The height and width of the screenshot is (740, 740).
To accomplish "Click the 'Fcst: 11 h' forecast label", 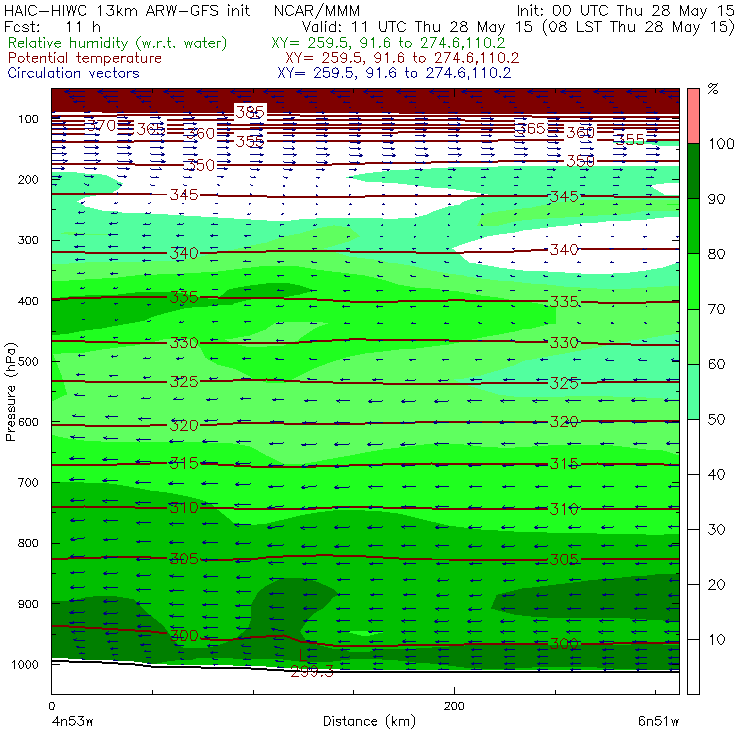I will pos(52,27).
